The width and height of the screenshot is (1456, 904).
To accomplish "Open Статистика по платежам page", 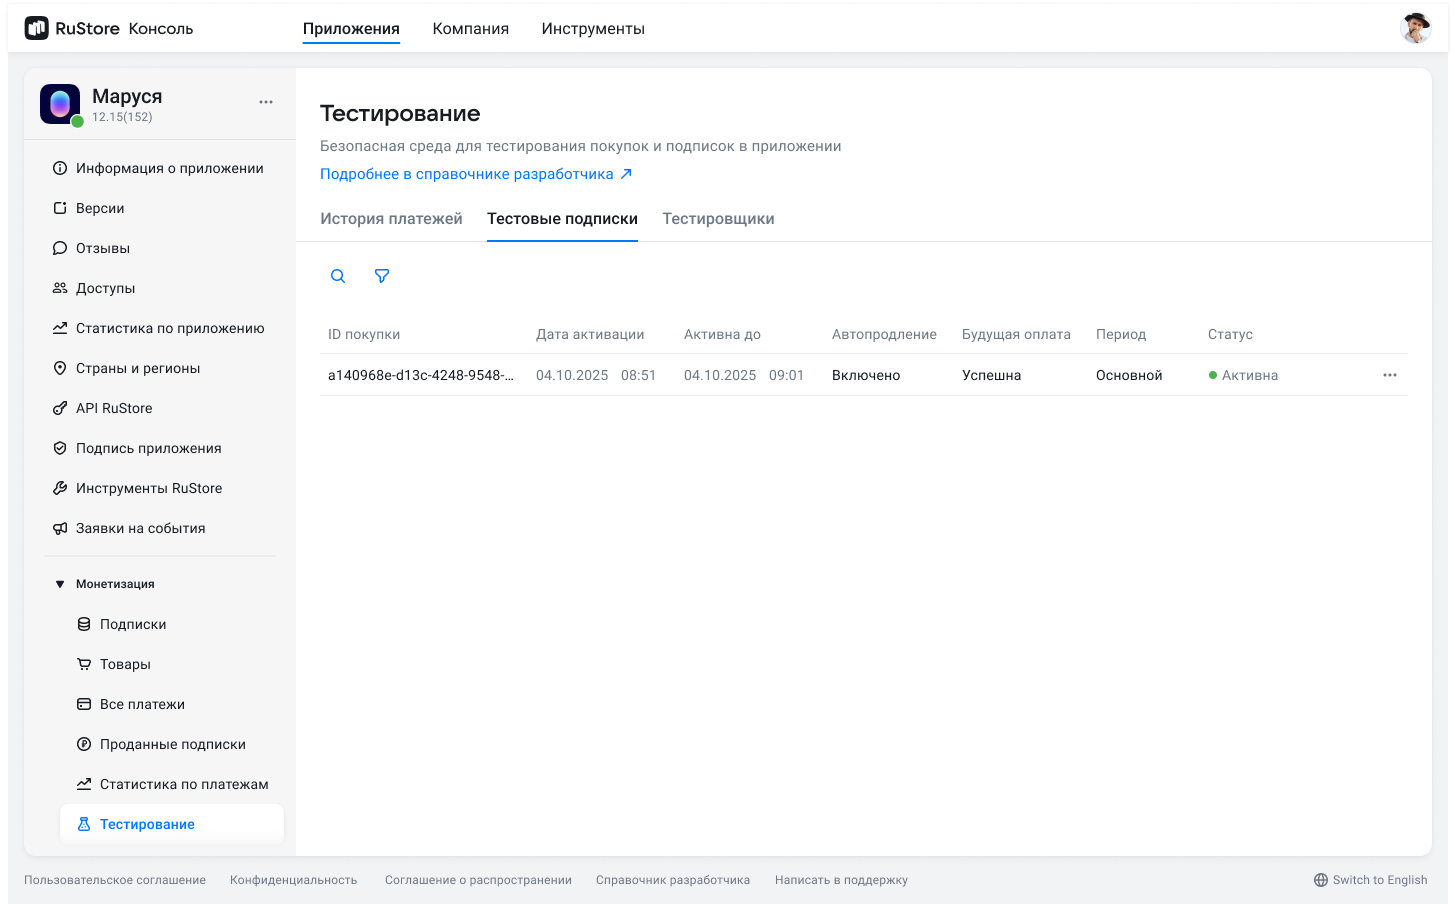I will pyautogui.click(x=185, y=783).
